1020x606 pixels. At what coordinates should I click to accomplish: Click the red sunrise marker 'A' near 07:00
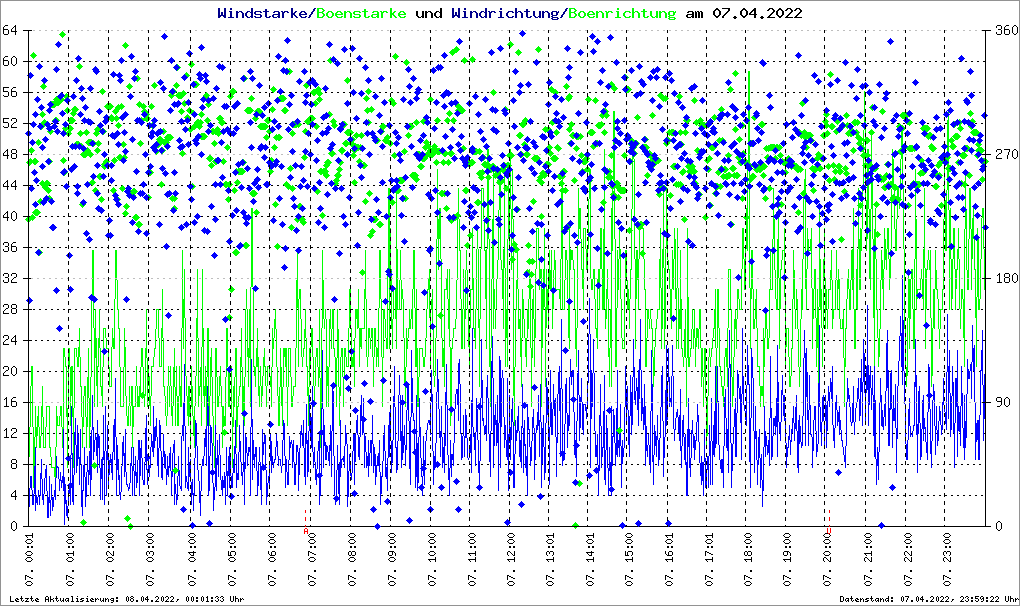(x=307, y=532)
